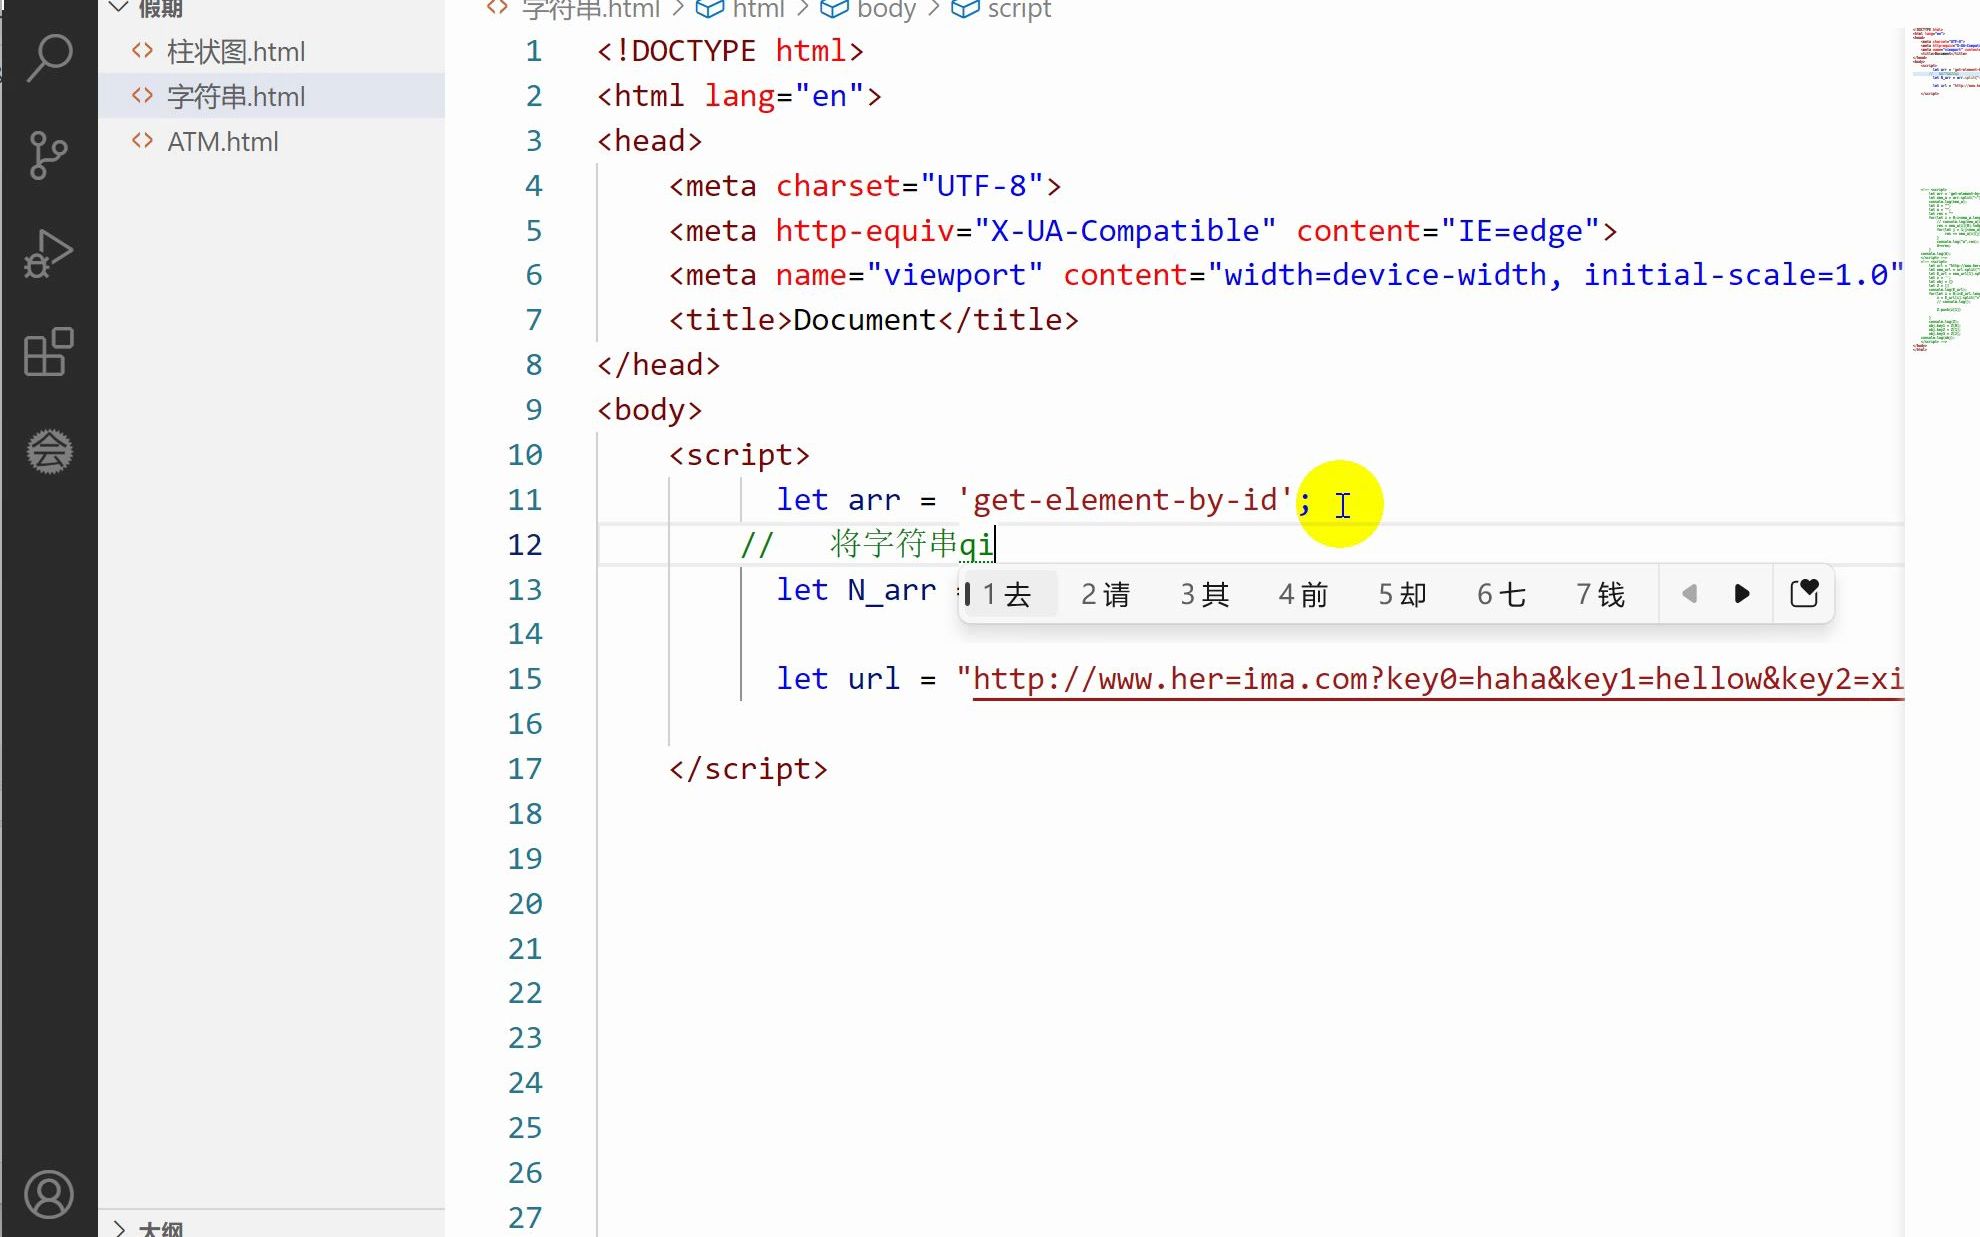The image size is (1980, 1237).
Task: Go to next IME candidate page
Action: (x=1741, y=594)
